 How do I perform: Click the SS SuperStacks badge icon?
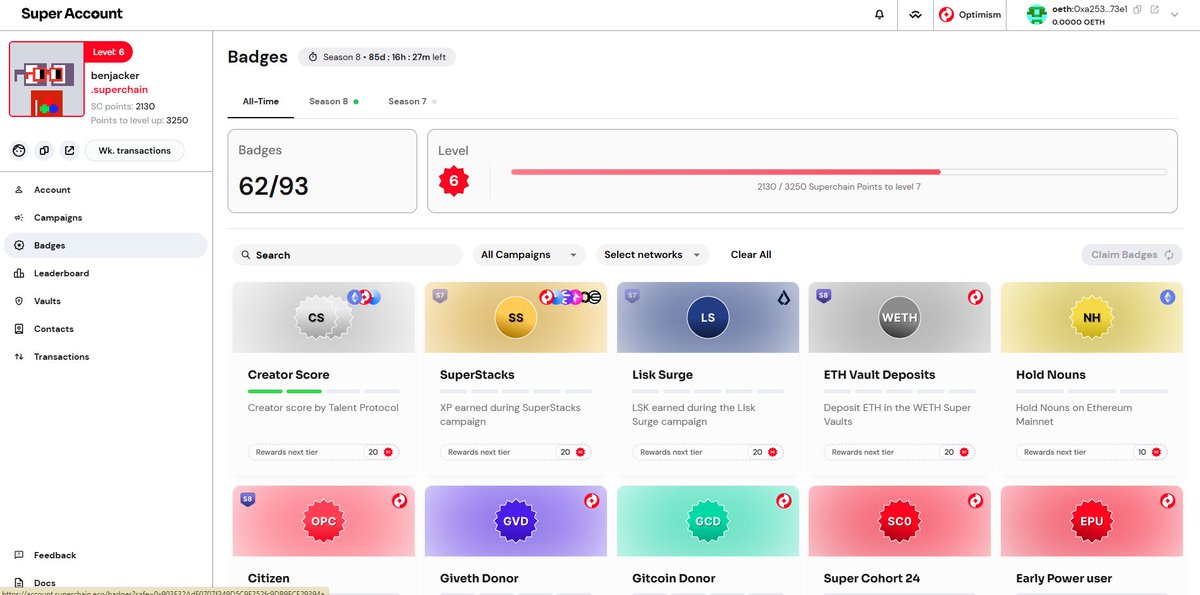click(x=516, y=317)
